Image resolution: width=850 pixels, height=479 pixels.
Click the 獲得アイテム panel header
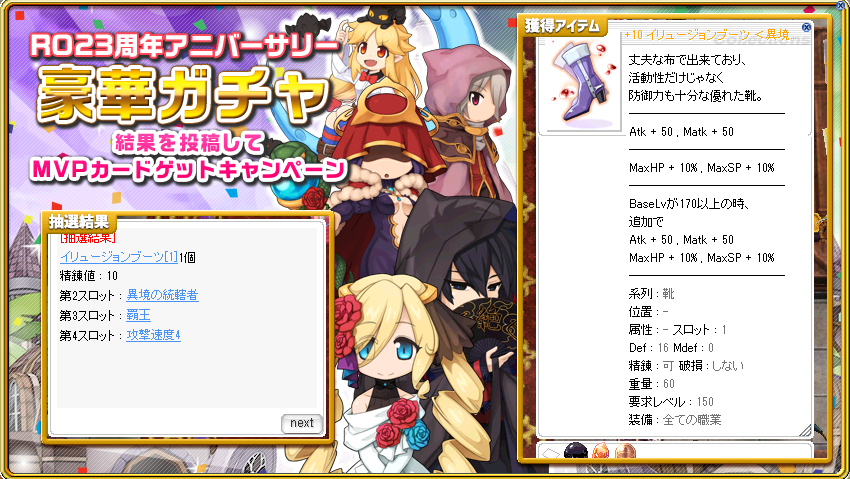(562, 25)
